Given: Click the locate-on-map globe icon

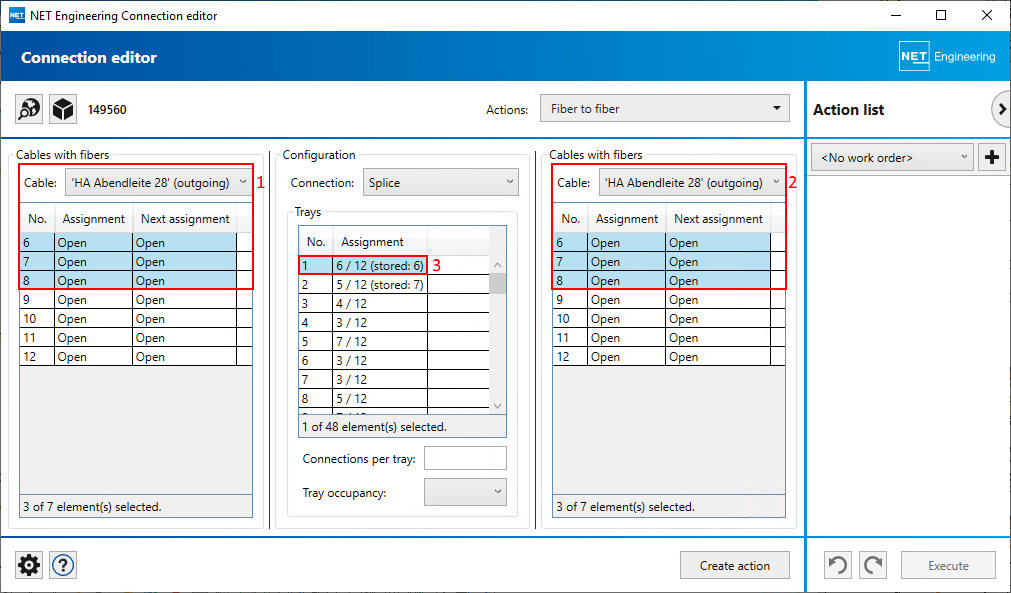Looking at the screenshot, I should click(x=29, y=109).
